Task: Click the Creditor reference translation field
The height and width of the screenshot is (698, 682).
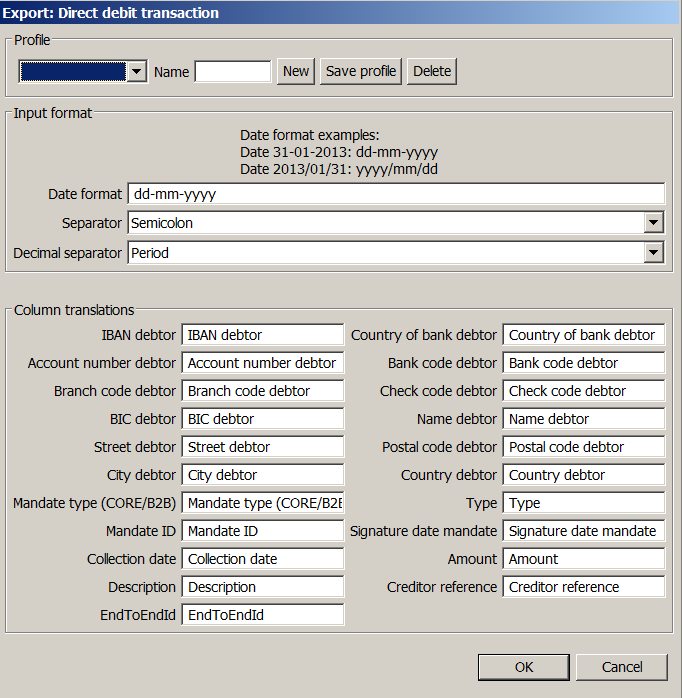Action: [584, 587]
